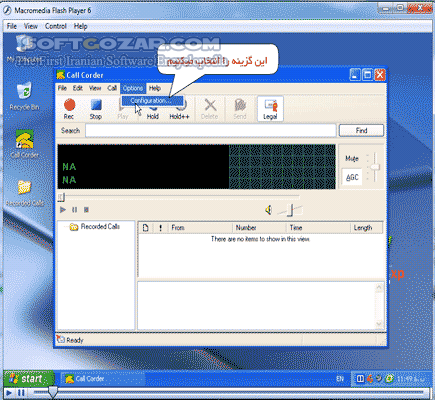This screenshot has height=400, width=435.
Task: Click the playback position slider thumb
Action: (61, 197)
